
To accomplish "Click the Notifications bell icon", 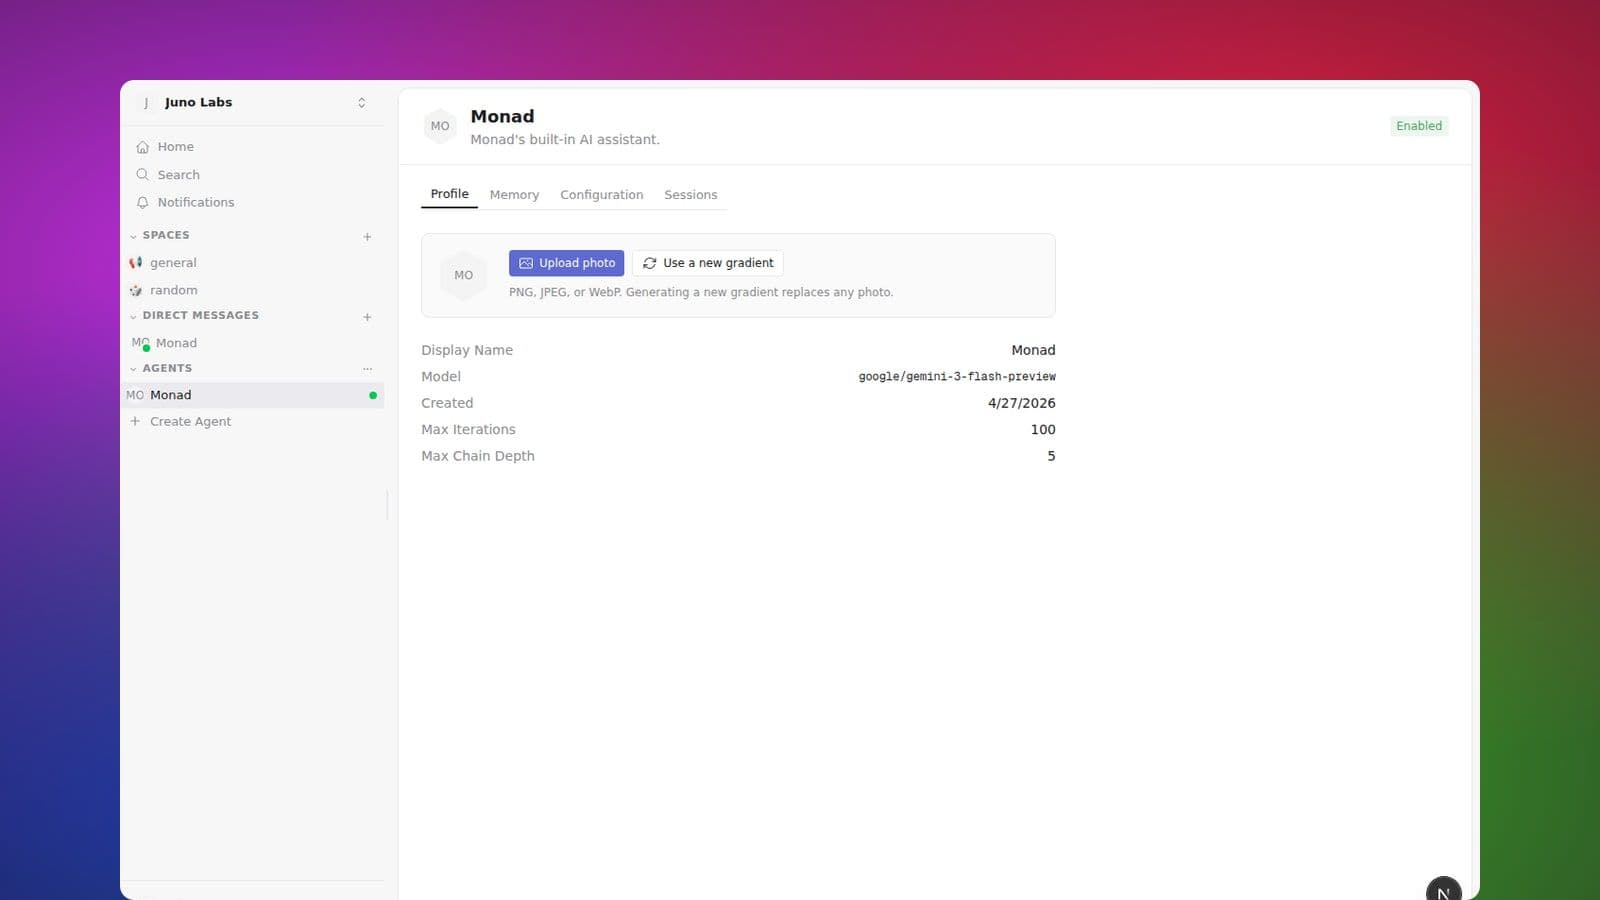I will click(142, 202).
